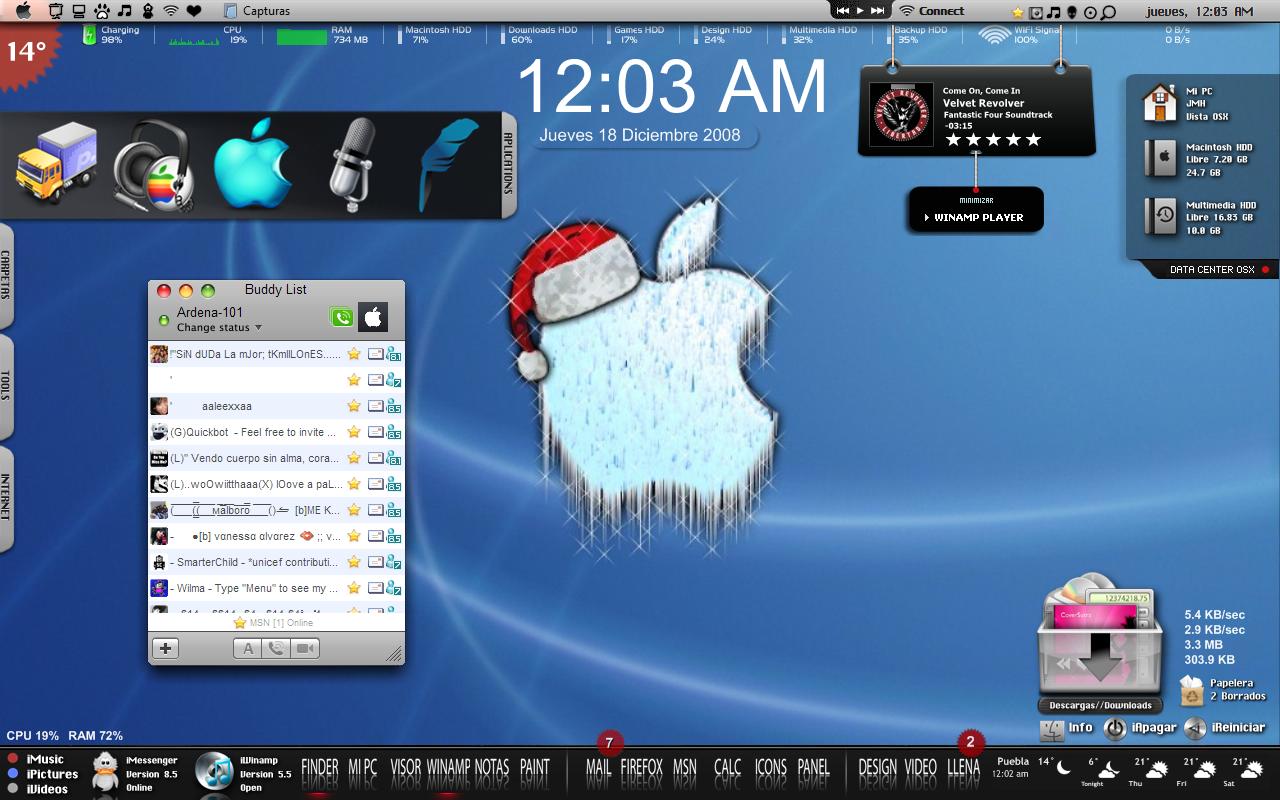This screenshot has height=800, width=1280.
Task: Open the Capturas menu item
Action: (x=257, y=11)
